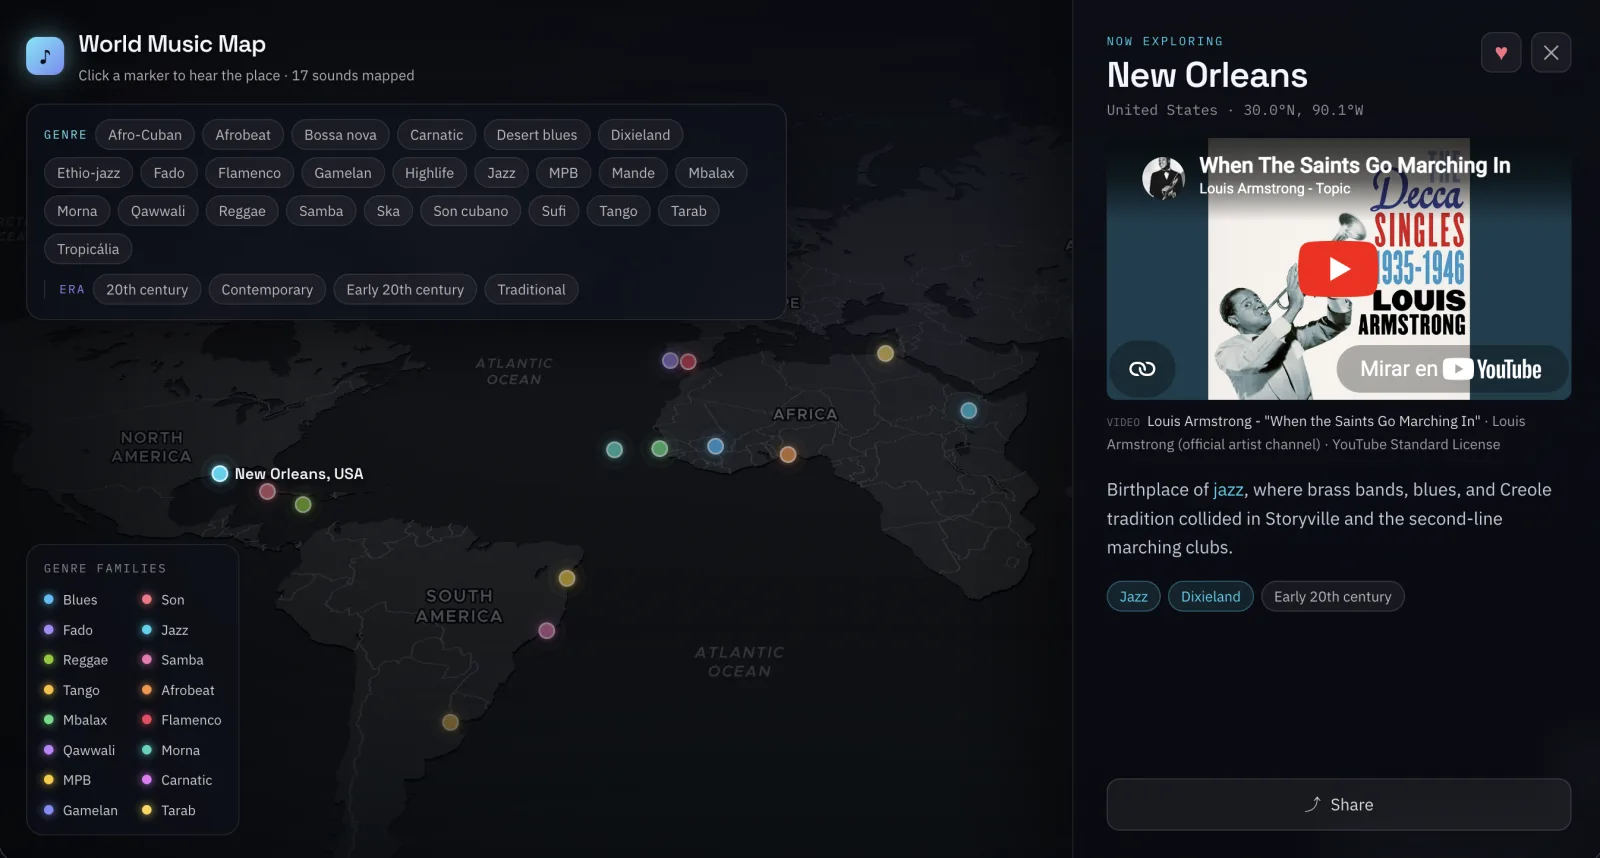This screenshot has height=858, width=1600.
Task: Toggle the Jazz genre filter chip
Action: 501,173
